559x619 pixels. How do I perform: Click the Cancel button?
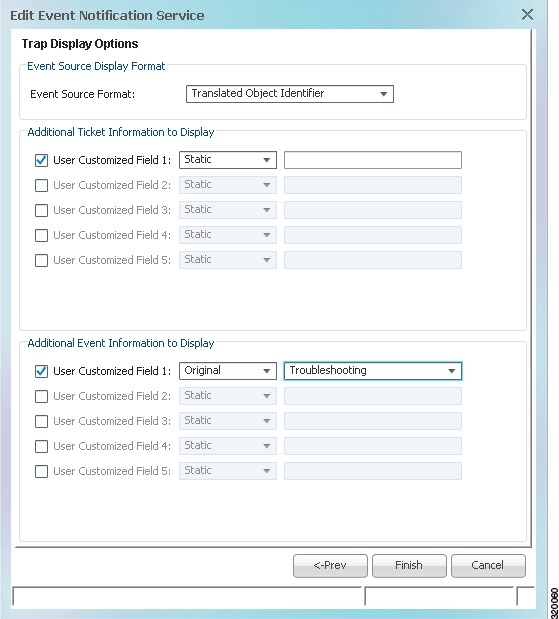488,565
